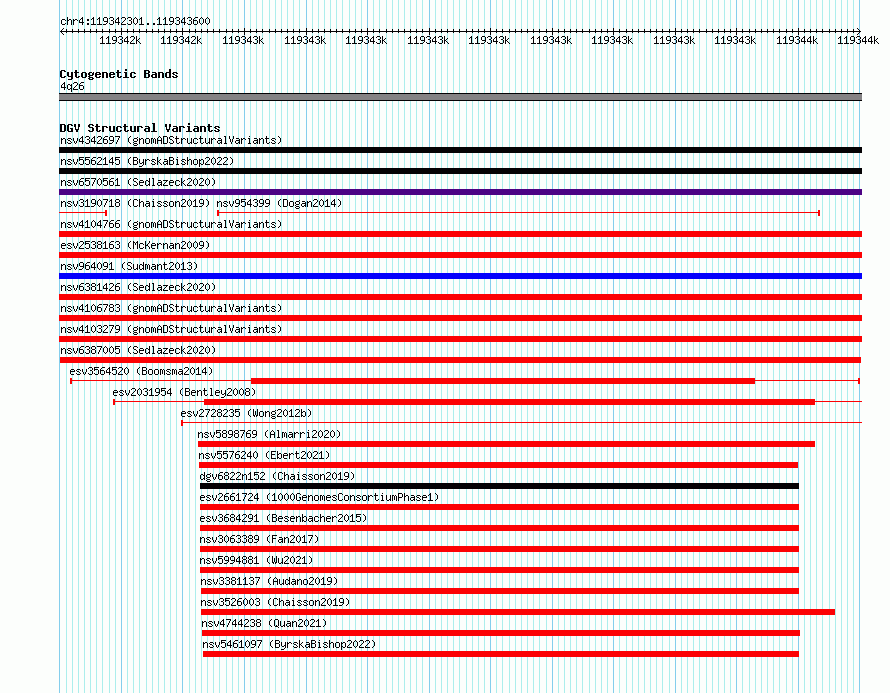Click the red bar under nsv5898769

click(506, 444)
